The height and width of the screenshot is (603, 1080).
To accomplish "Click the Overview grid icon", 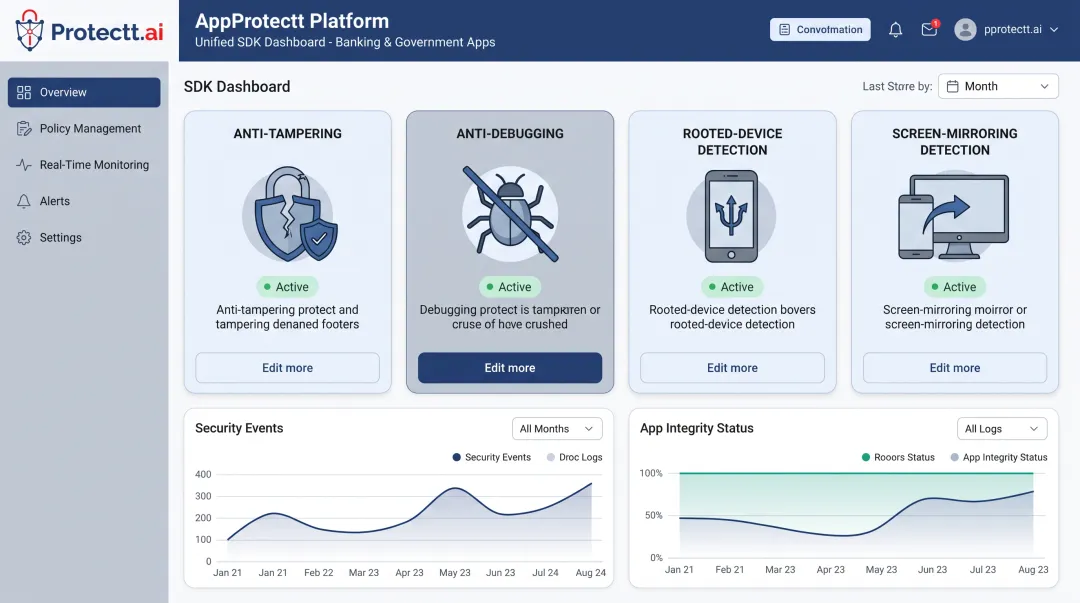I will 24,92.
